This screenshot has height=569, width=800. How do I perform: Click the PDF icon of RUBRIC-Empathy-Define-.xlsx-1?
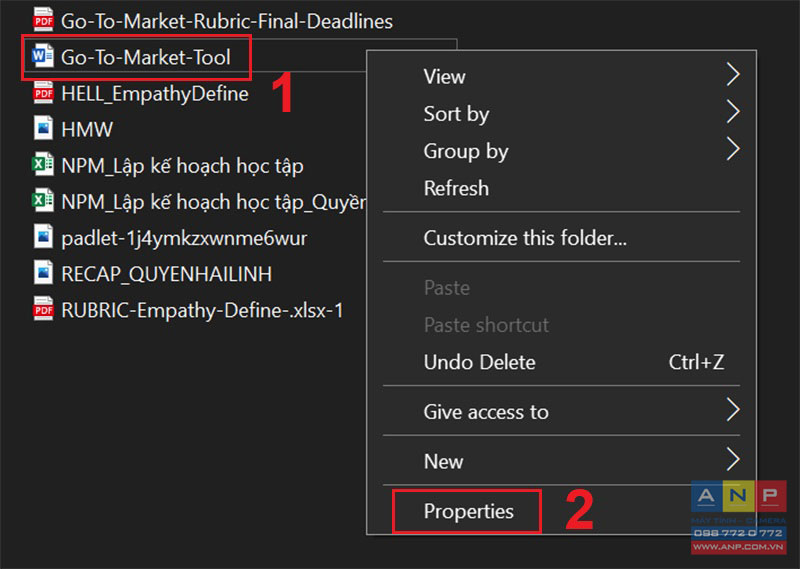click(43, 309)
